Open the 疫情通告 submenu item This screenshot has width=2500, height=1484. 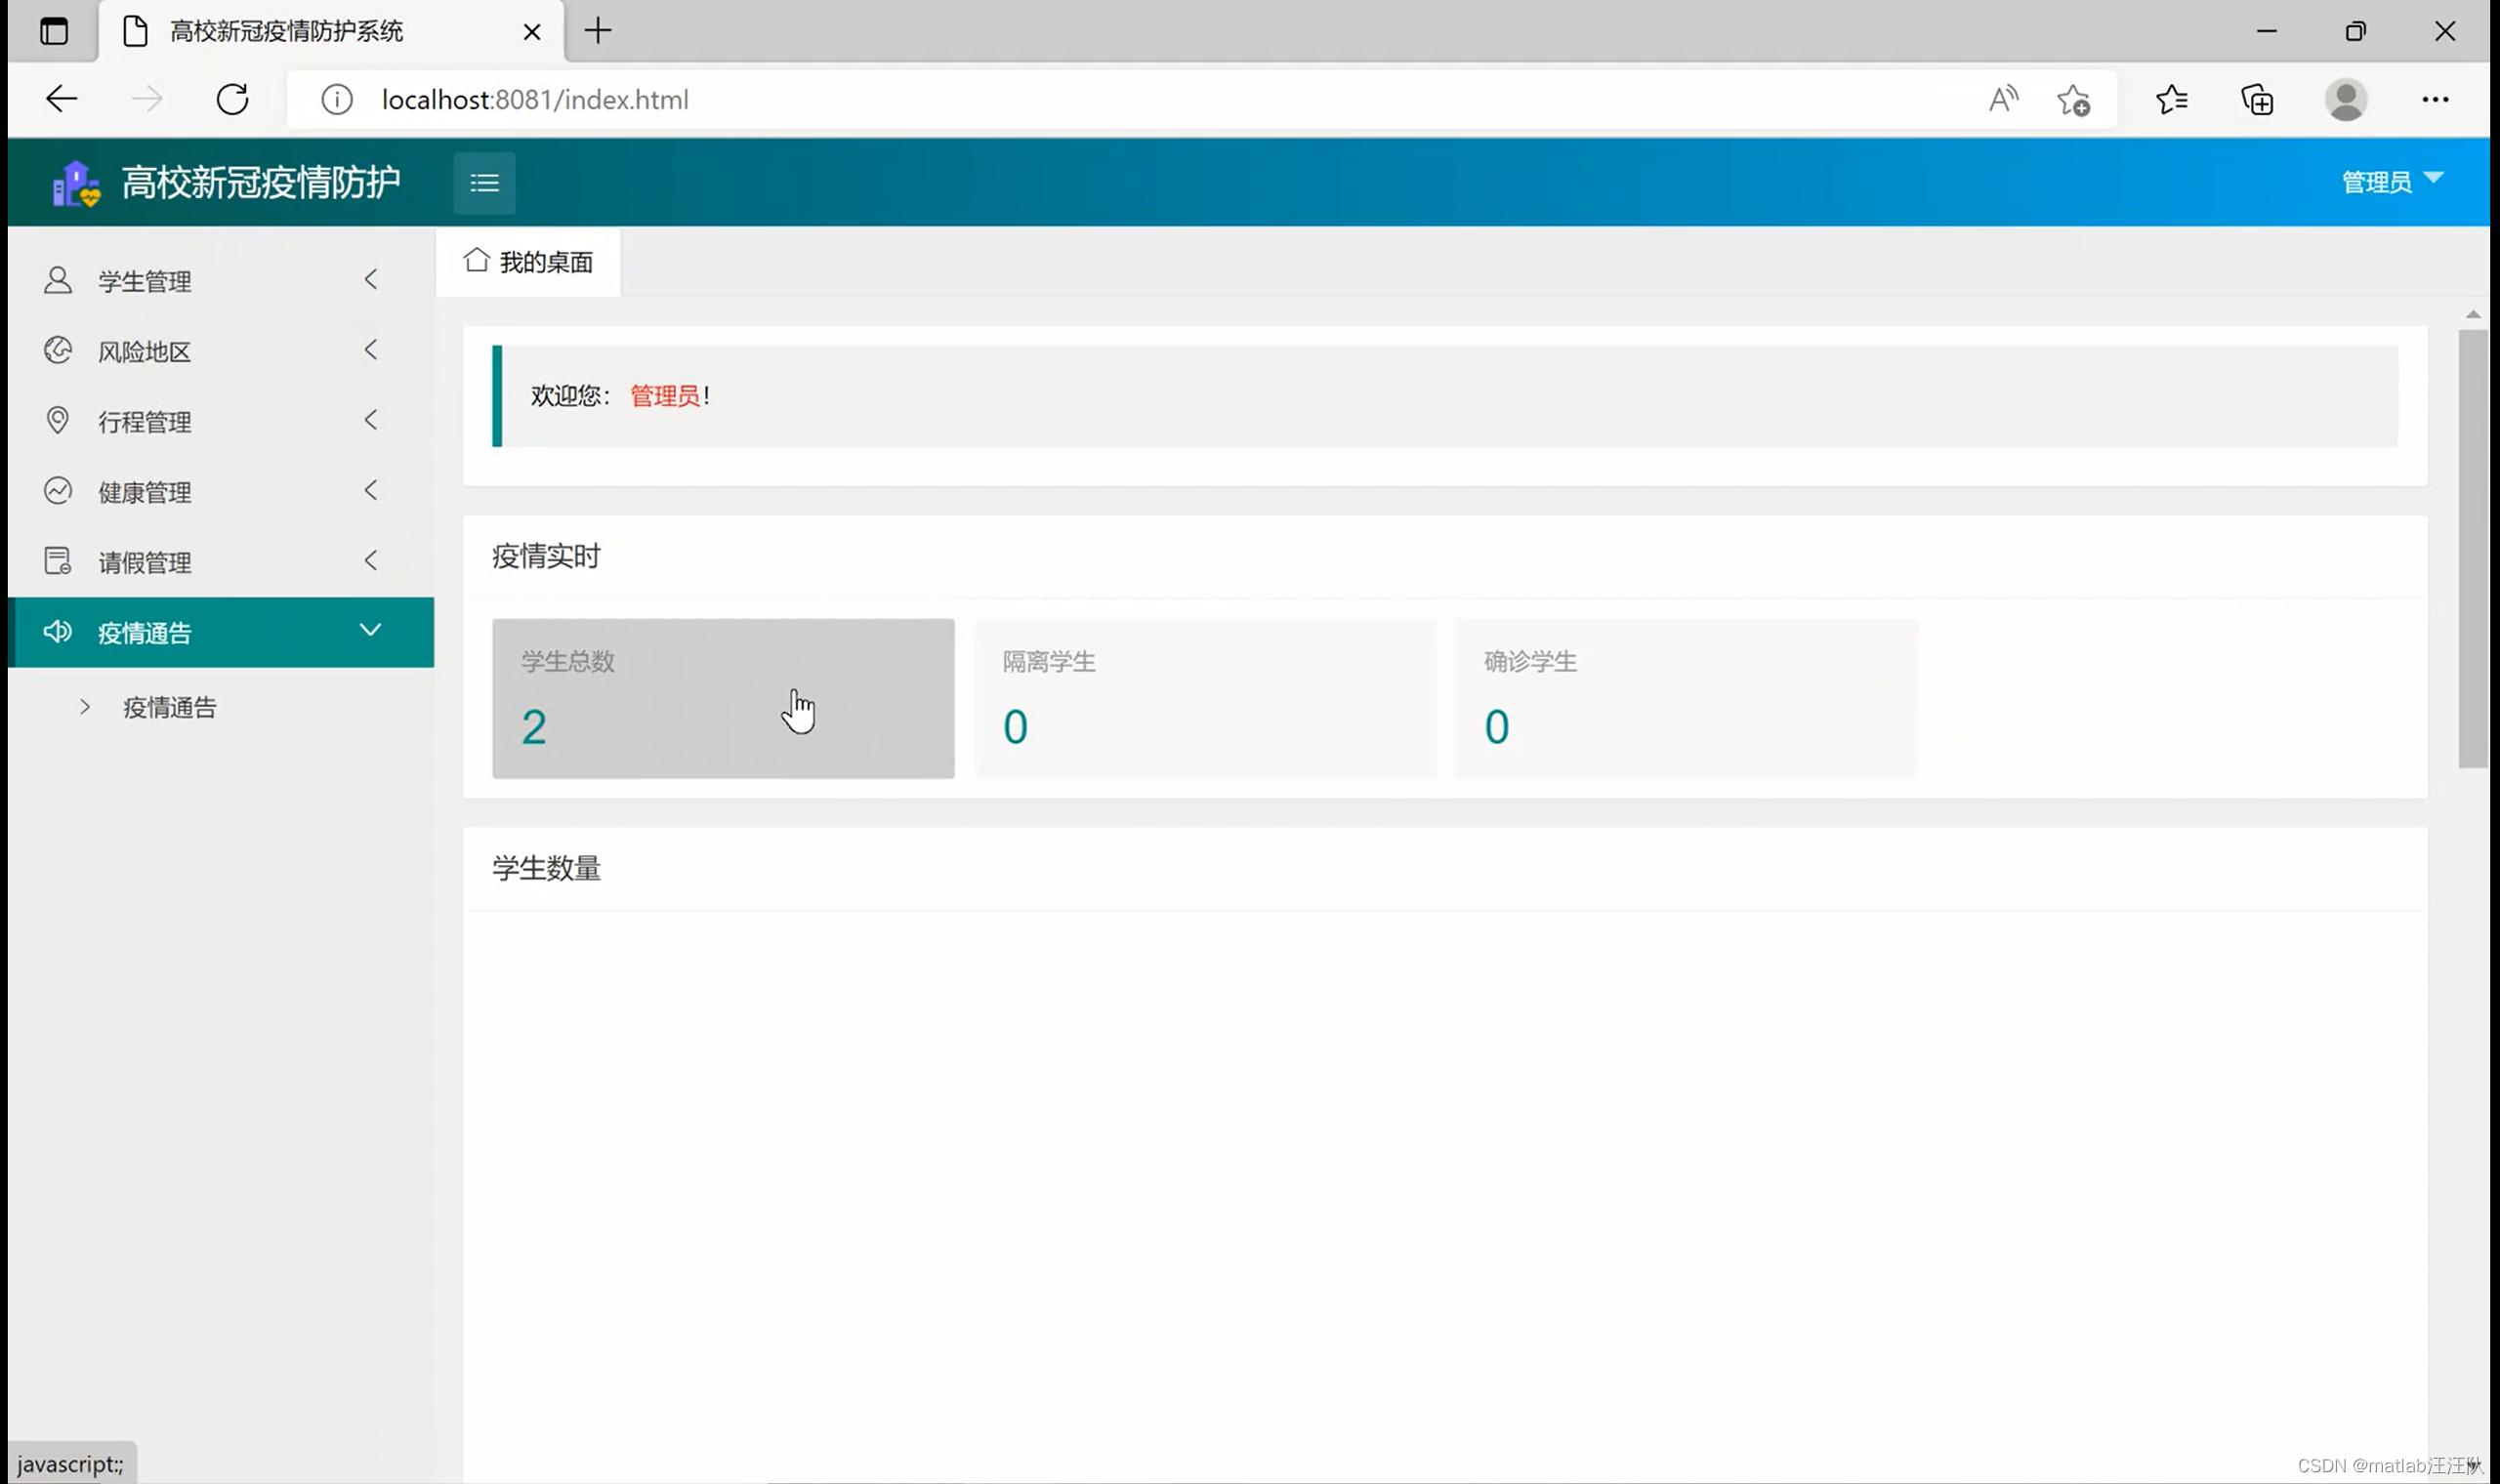coord(169,708)
